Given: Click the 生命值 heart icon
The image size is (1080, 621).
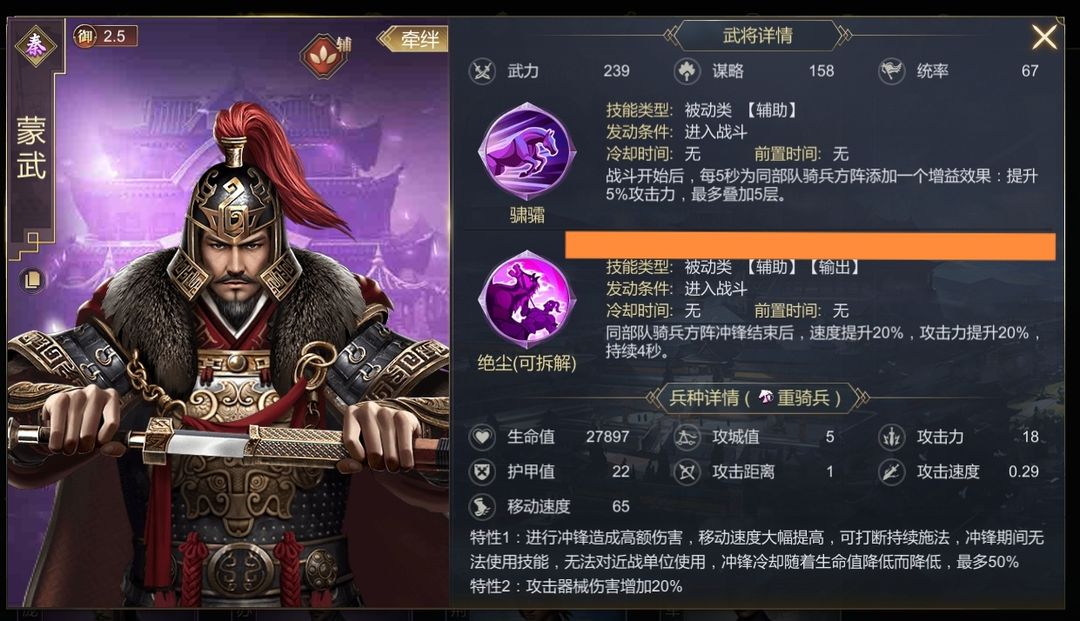Looking at the screenshot, I should (x=482, y=436).
